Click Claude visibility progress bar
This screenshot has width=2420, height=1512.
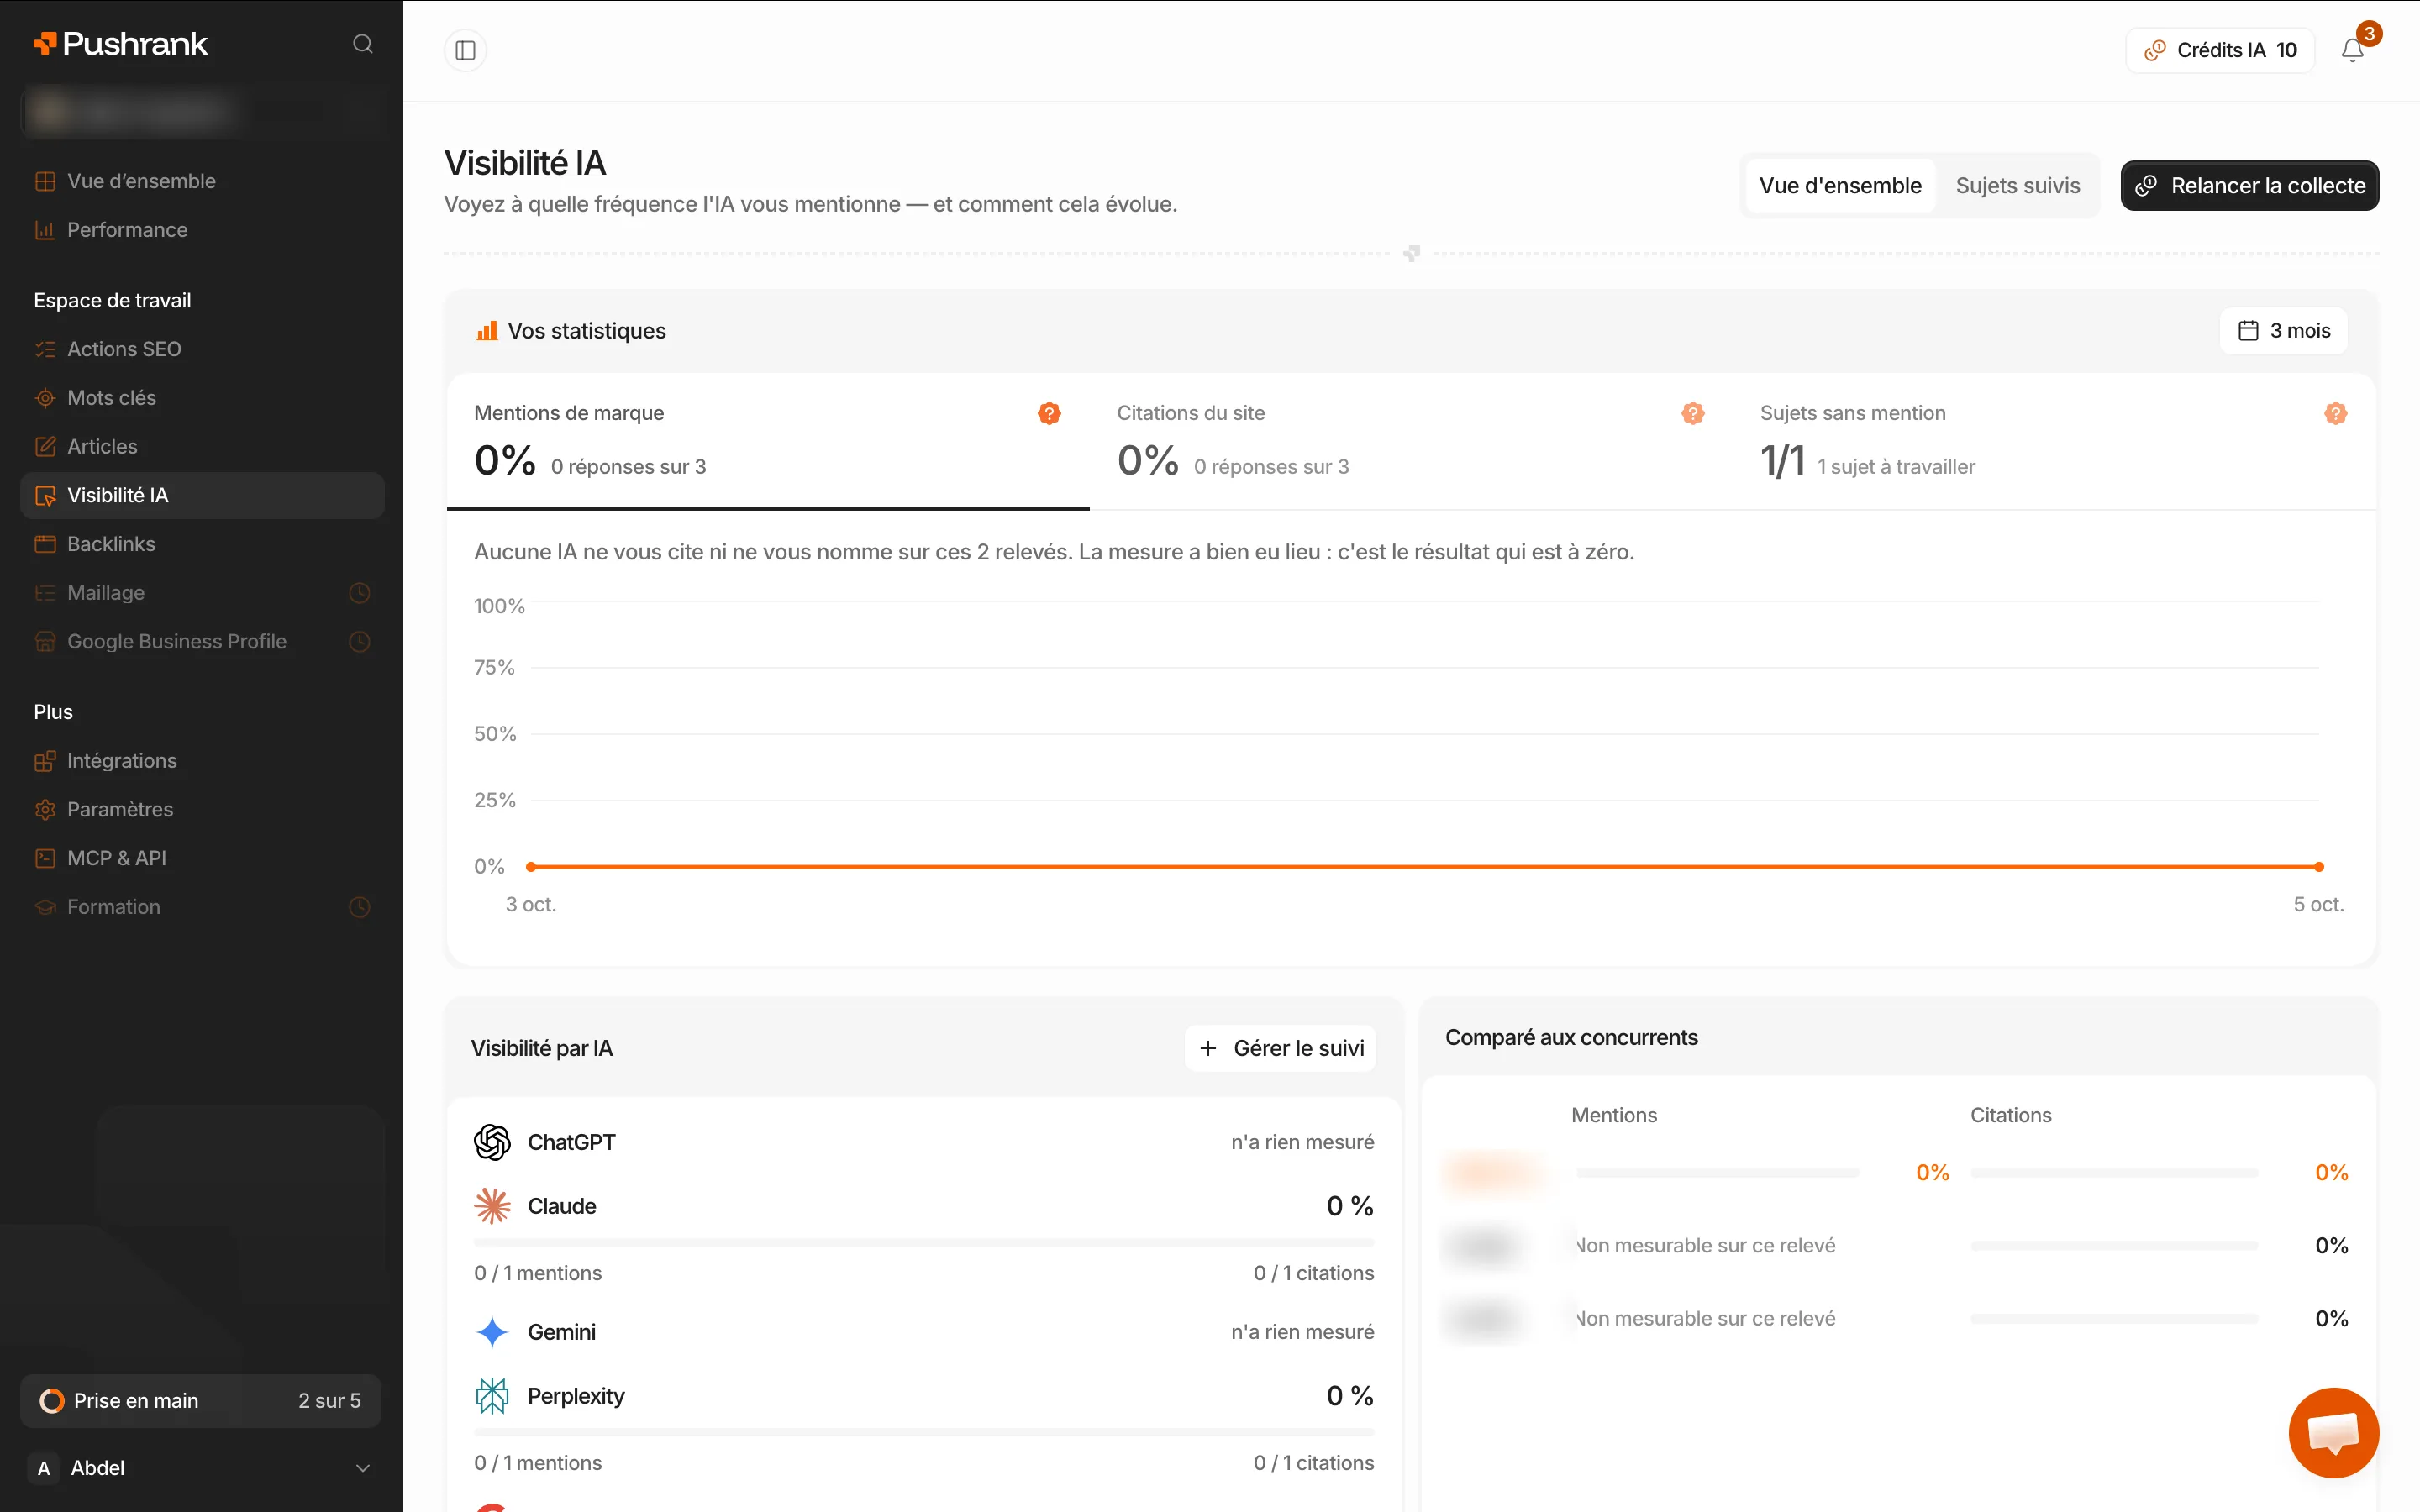924,1242
